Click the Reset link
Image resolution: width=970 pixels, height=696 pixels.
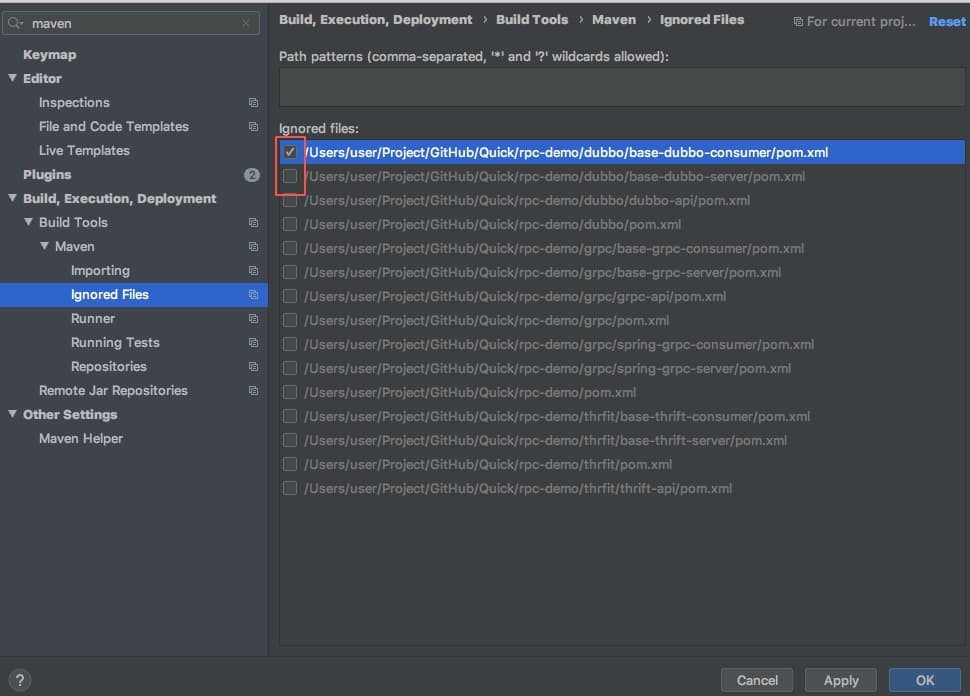tap(946, 21)
